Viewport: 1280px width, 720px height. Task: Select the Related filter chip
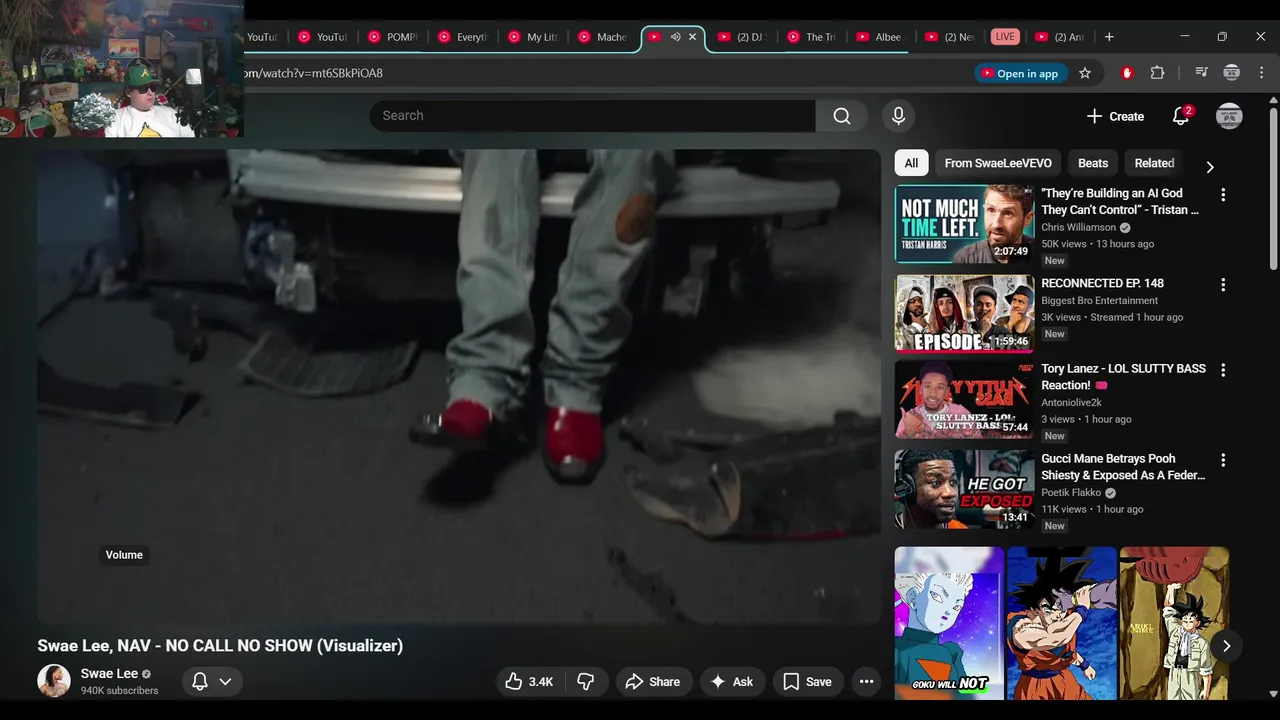coord(1154,163)
